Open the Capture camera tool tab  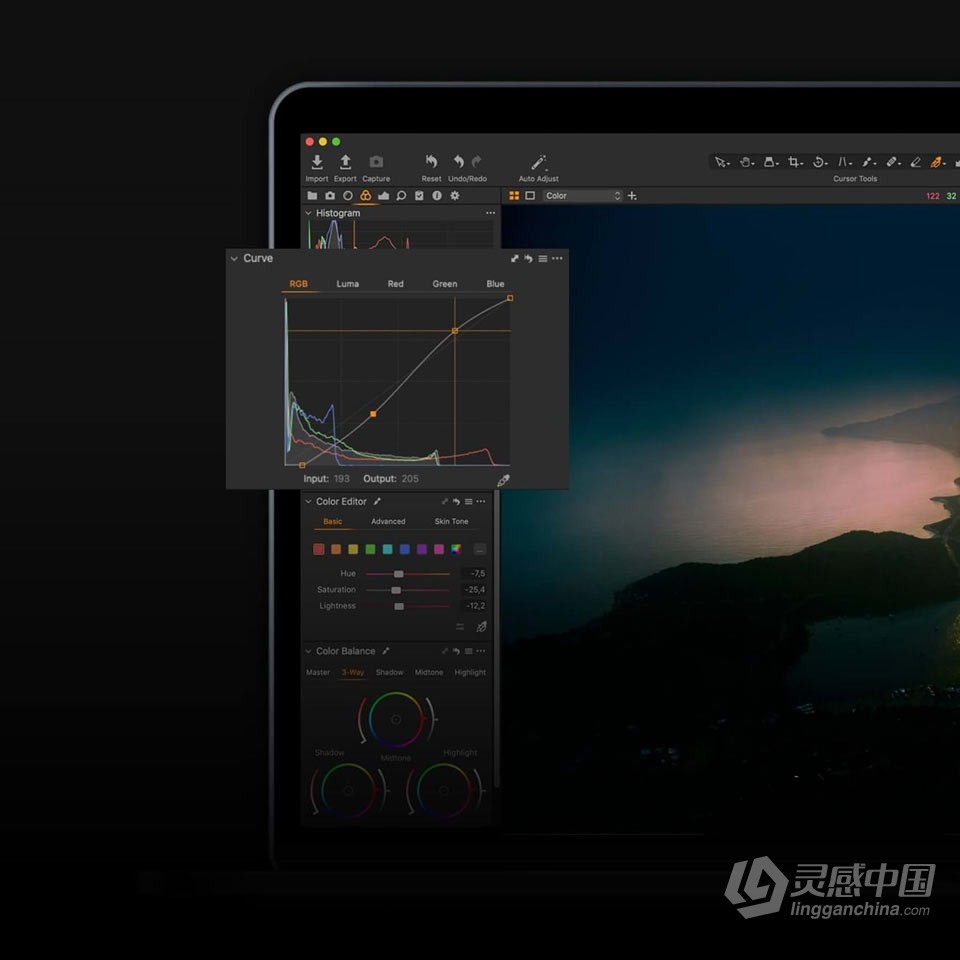[x=330, y=195]
